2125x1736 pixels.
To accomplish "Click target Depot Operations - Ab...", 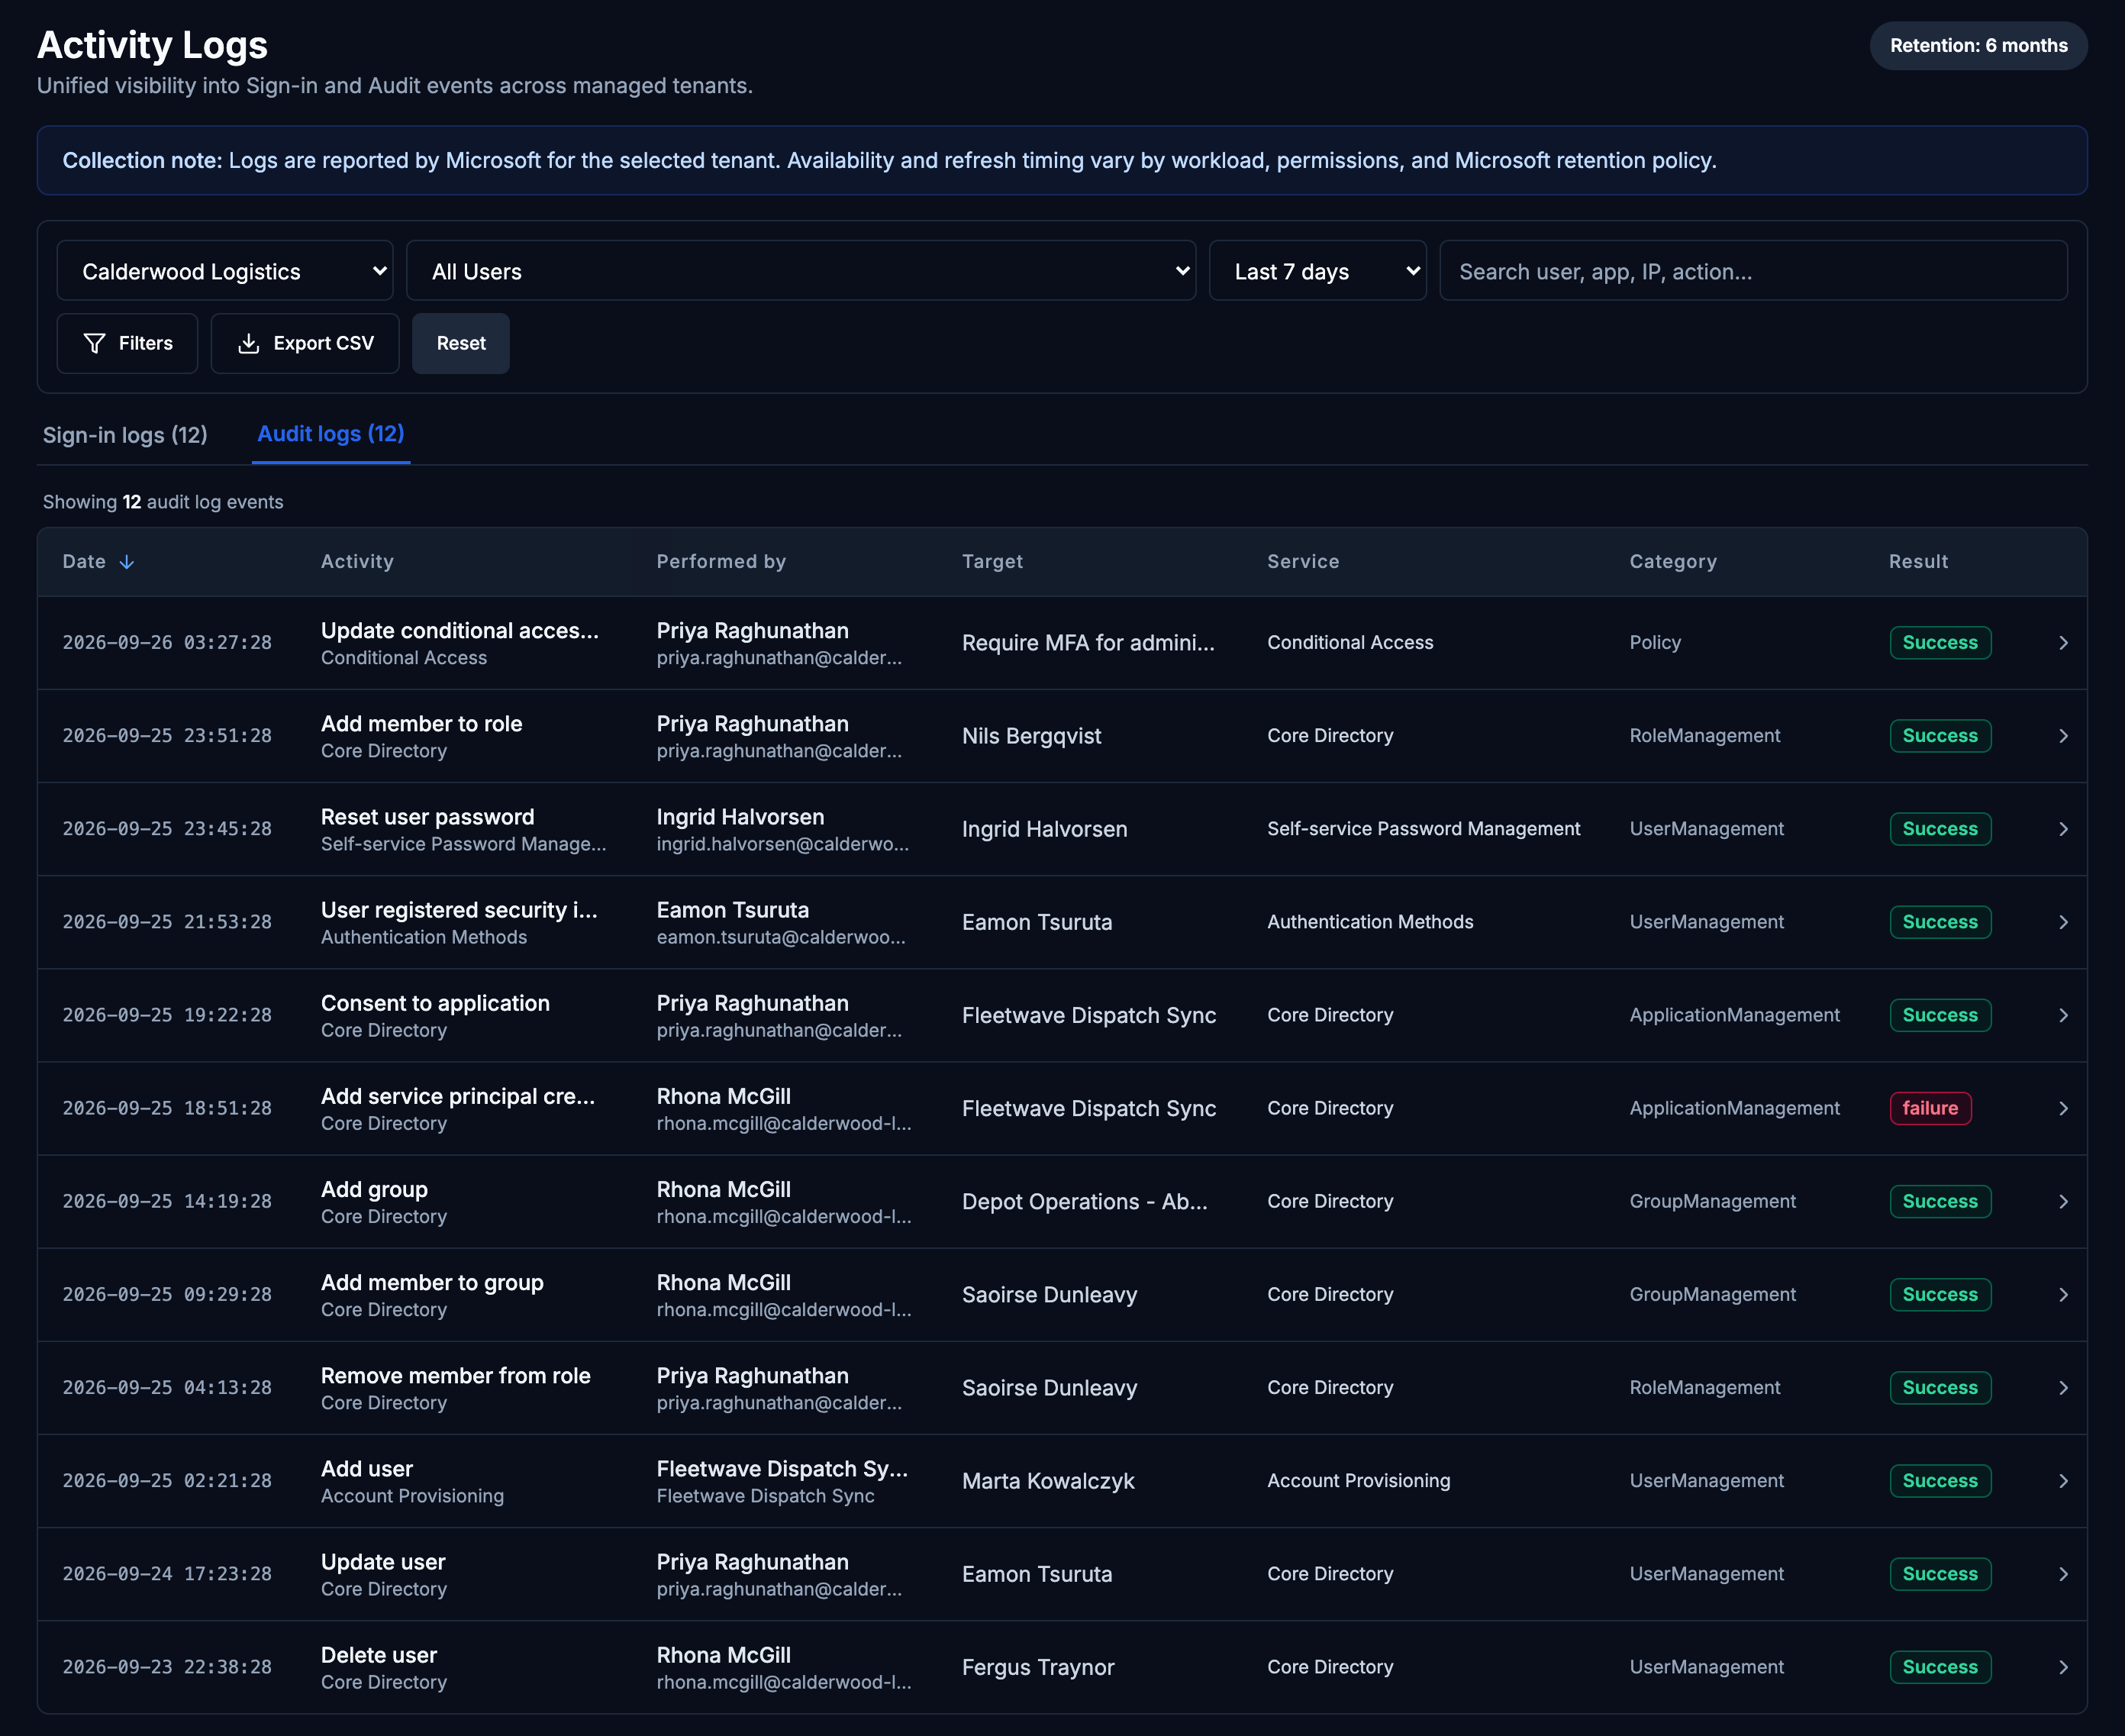I will point(1085,1201).
